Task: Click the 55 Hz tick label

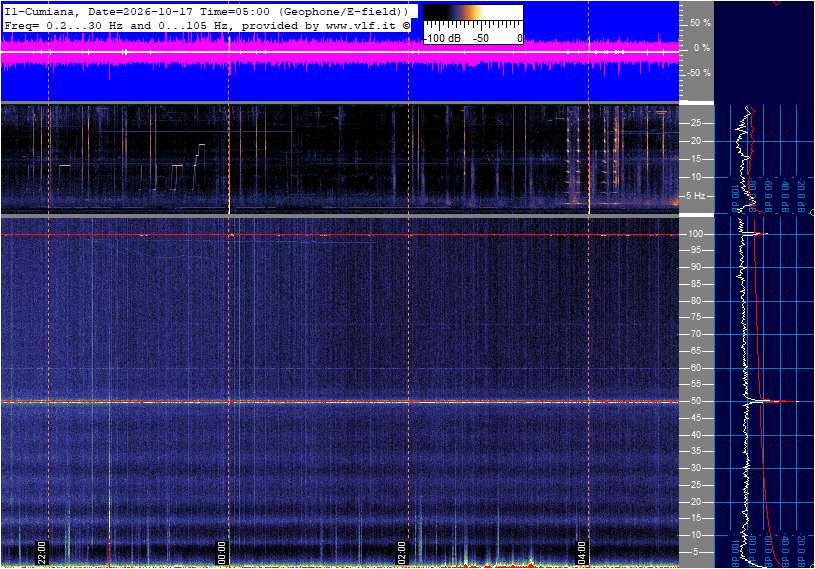Action: click(x=695, y=385)
